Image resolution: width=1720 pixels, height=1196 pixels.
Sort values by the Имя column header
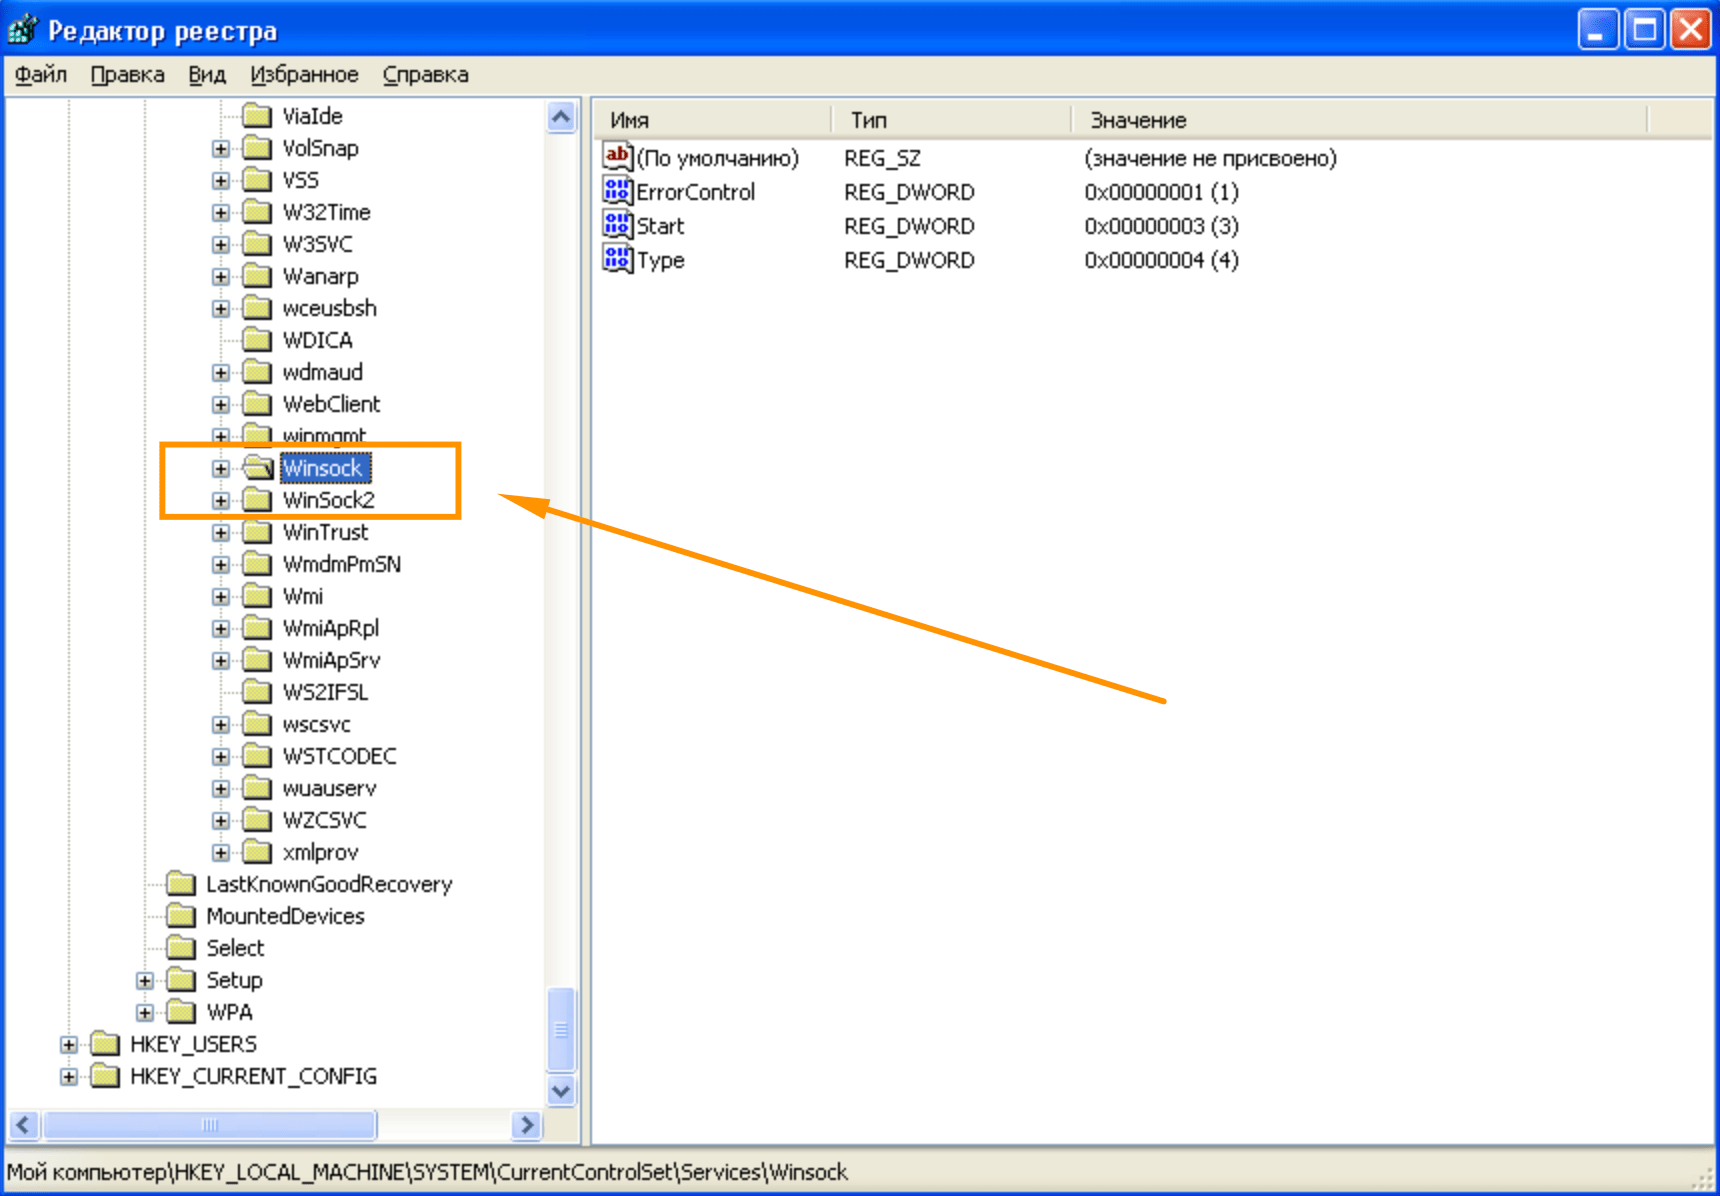coord(714,120)
